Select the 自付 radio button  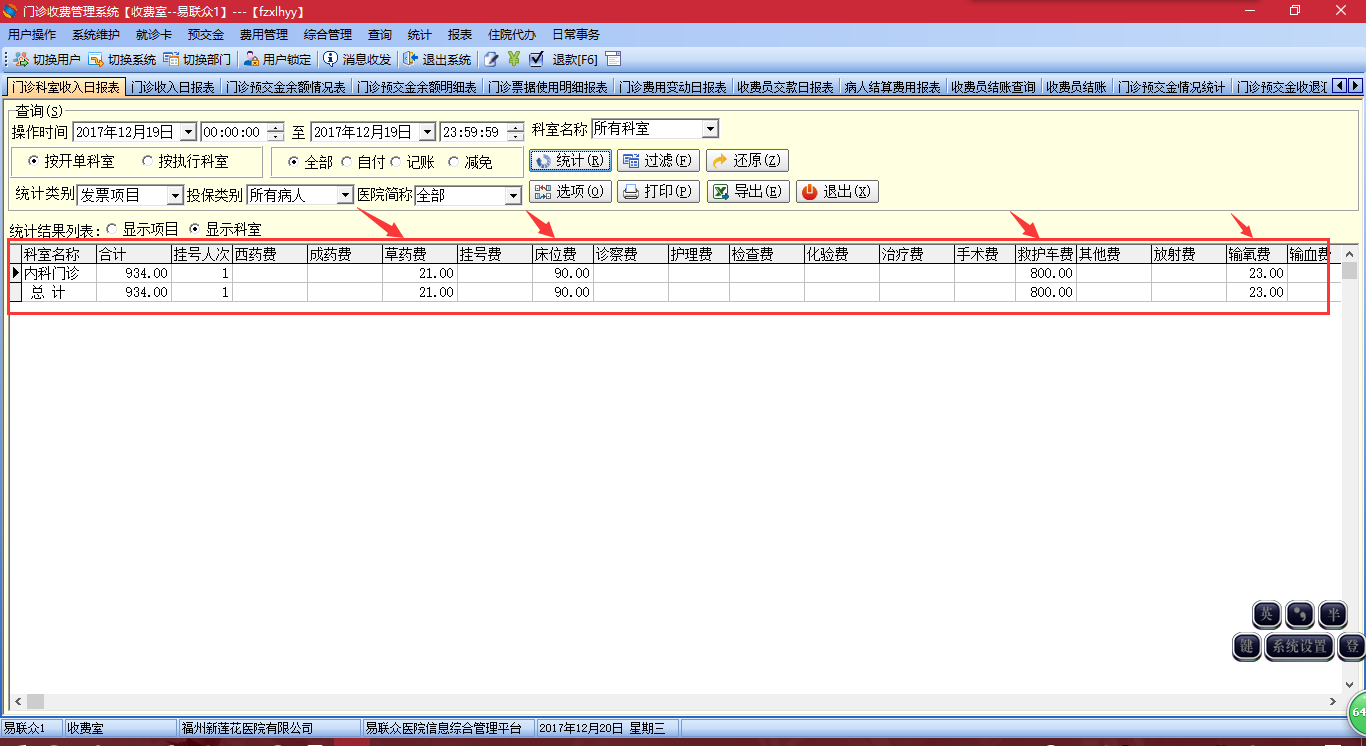click(347, 161)
